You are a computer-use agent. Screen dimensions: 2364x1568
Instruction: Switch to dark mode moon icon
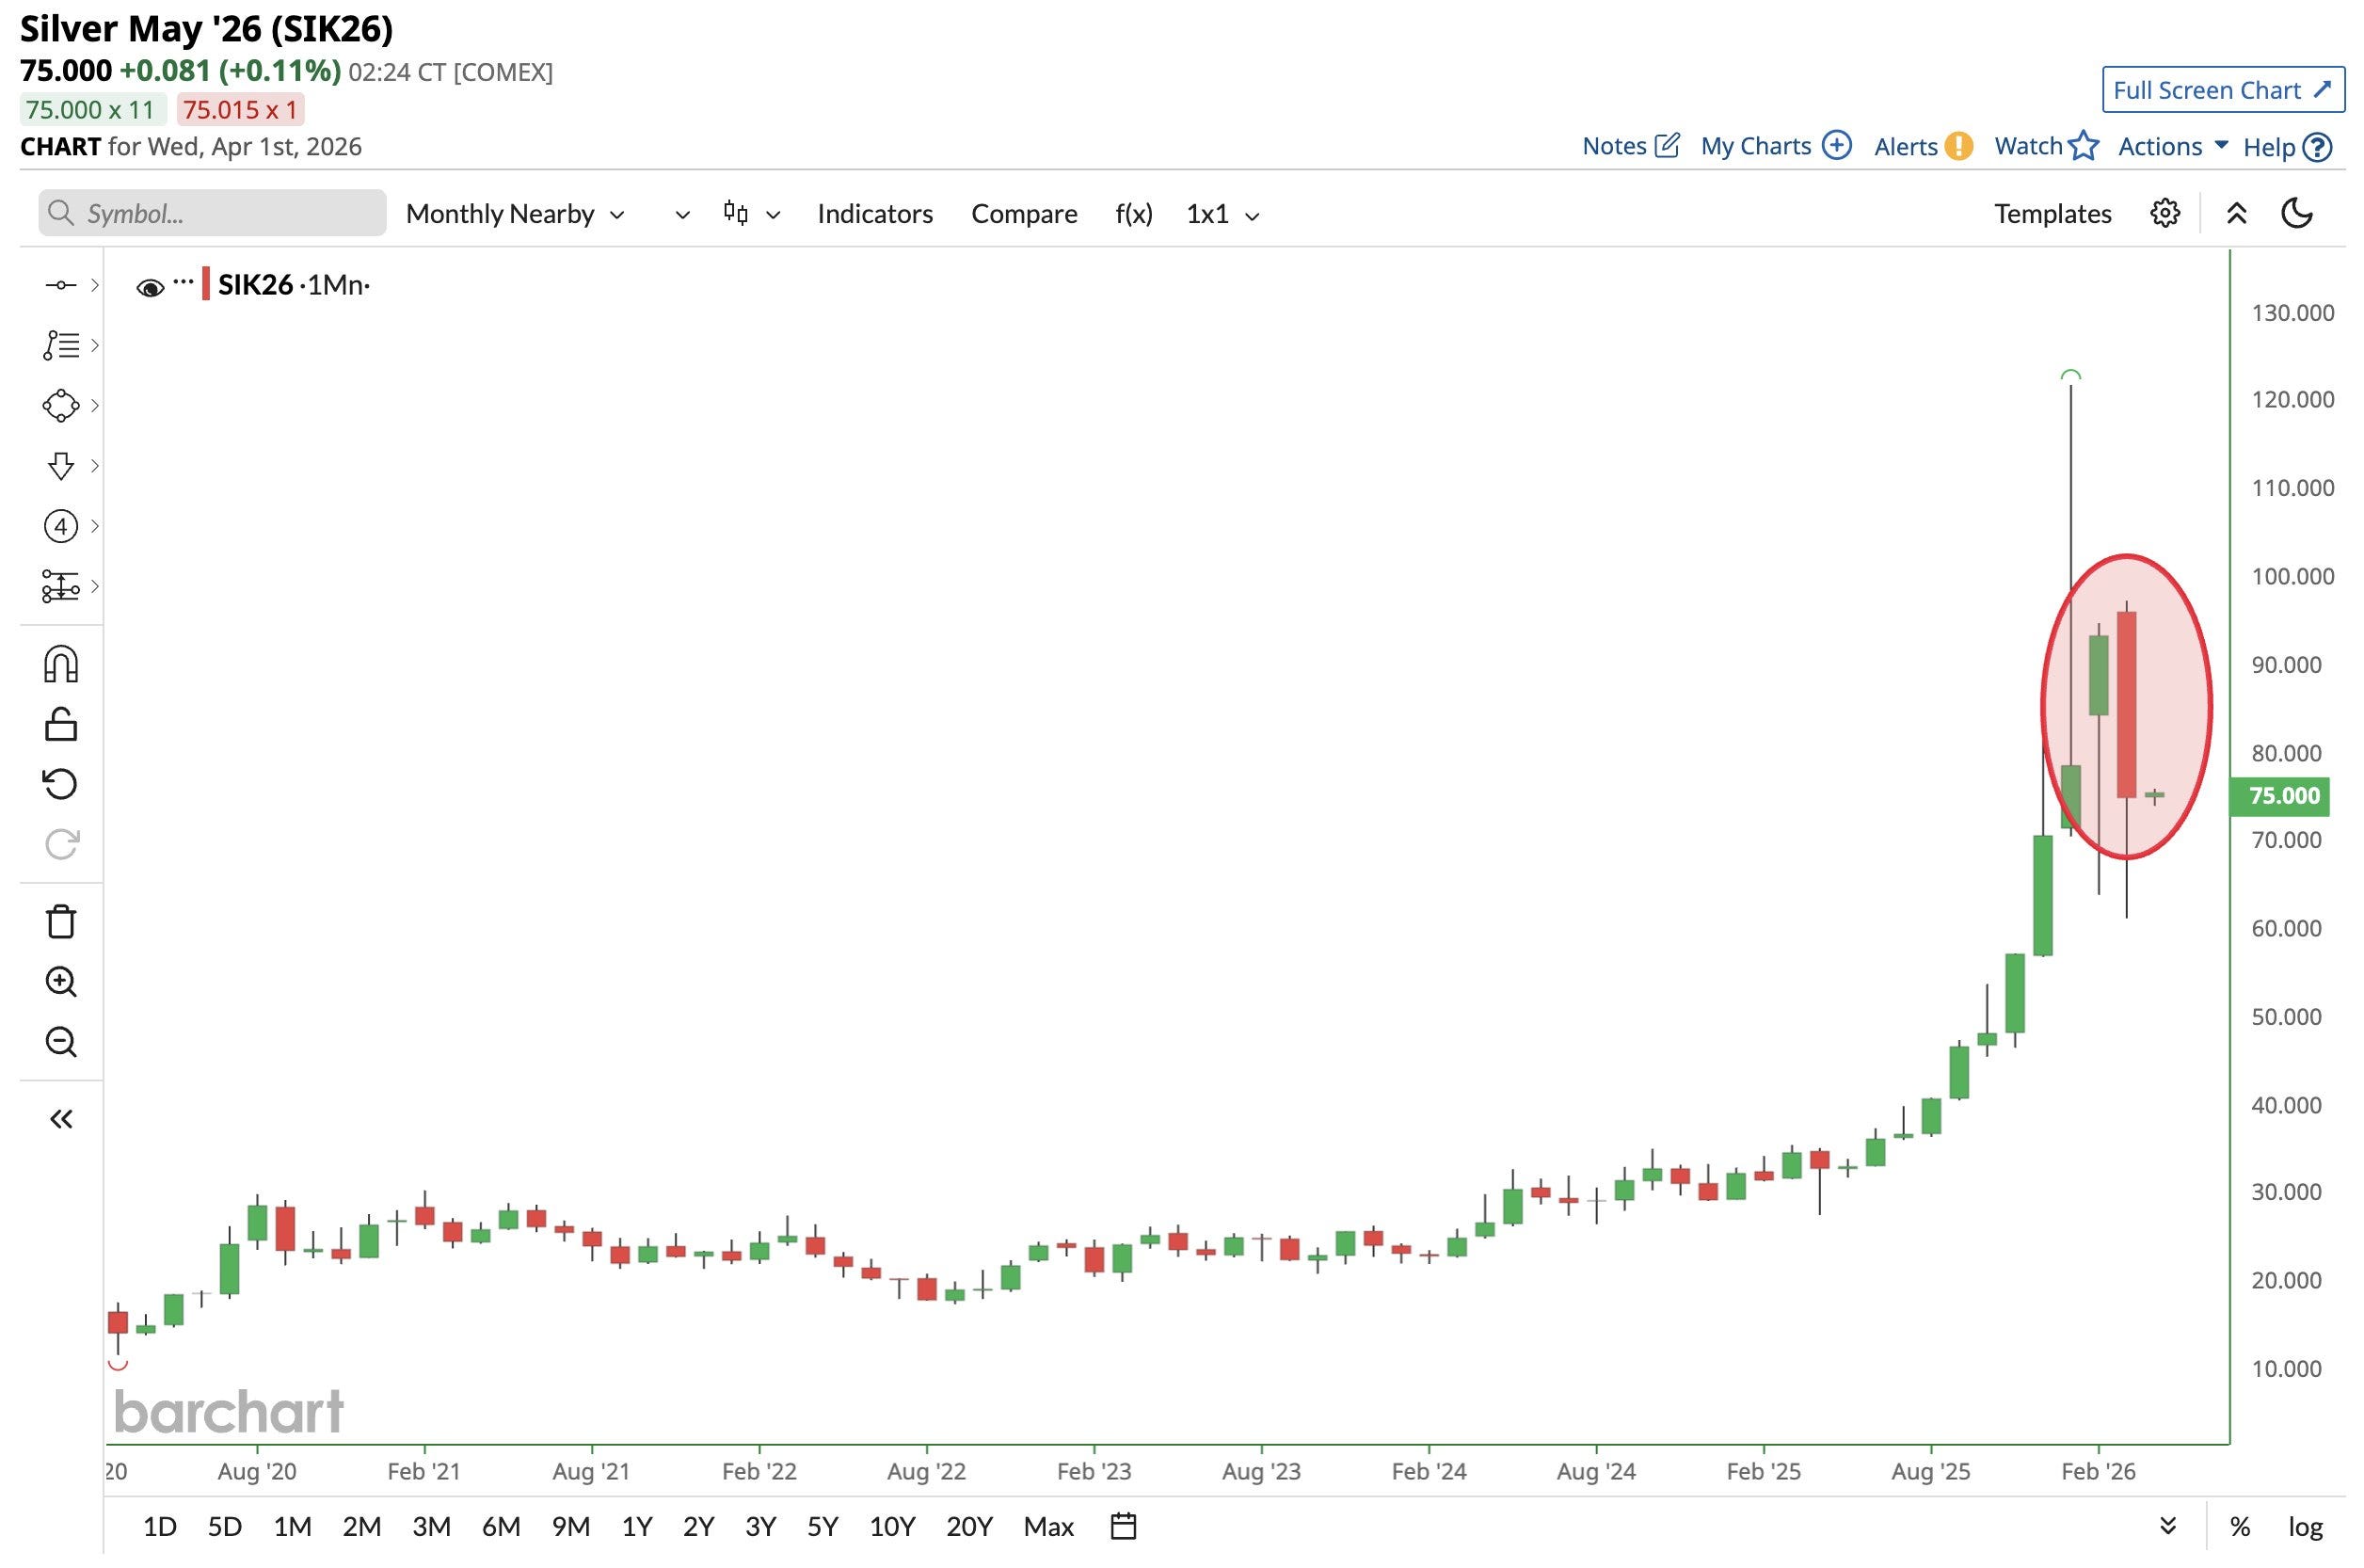(x=2297, y=213)
